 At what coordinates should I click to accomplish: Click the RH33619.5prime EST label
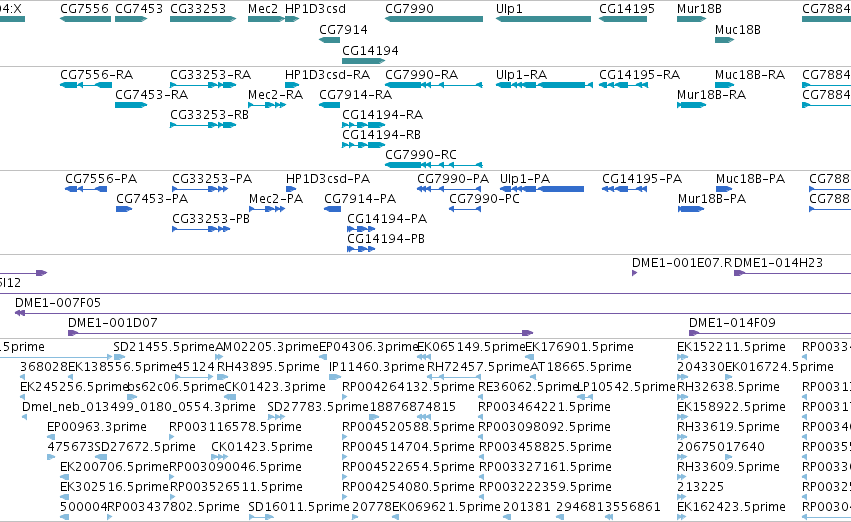(x=728, y=427)
